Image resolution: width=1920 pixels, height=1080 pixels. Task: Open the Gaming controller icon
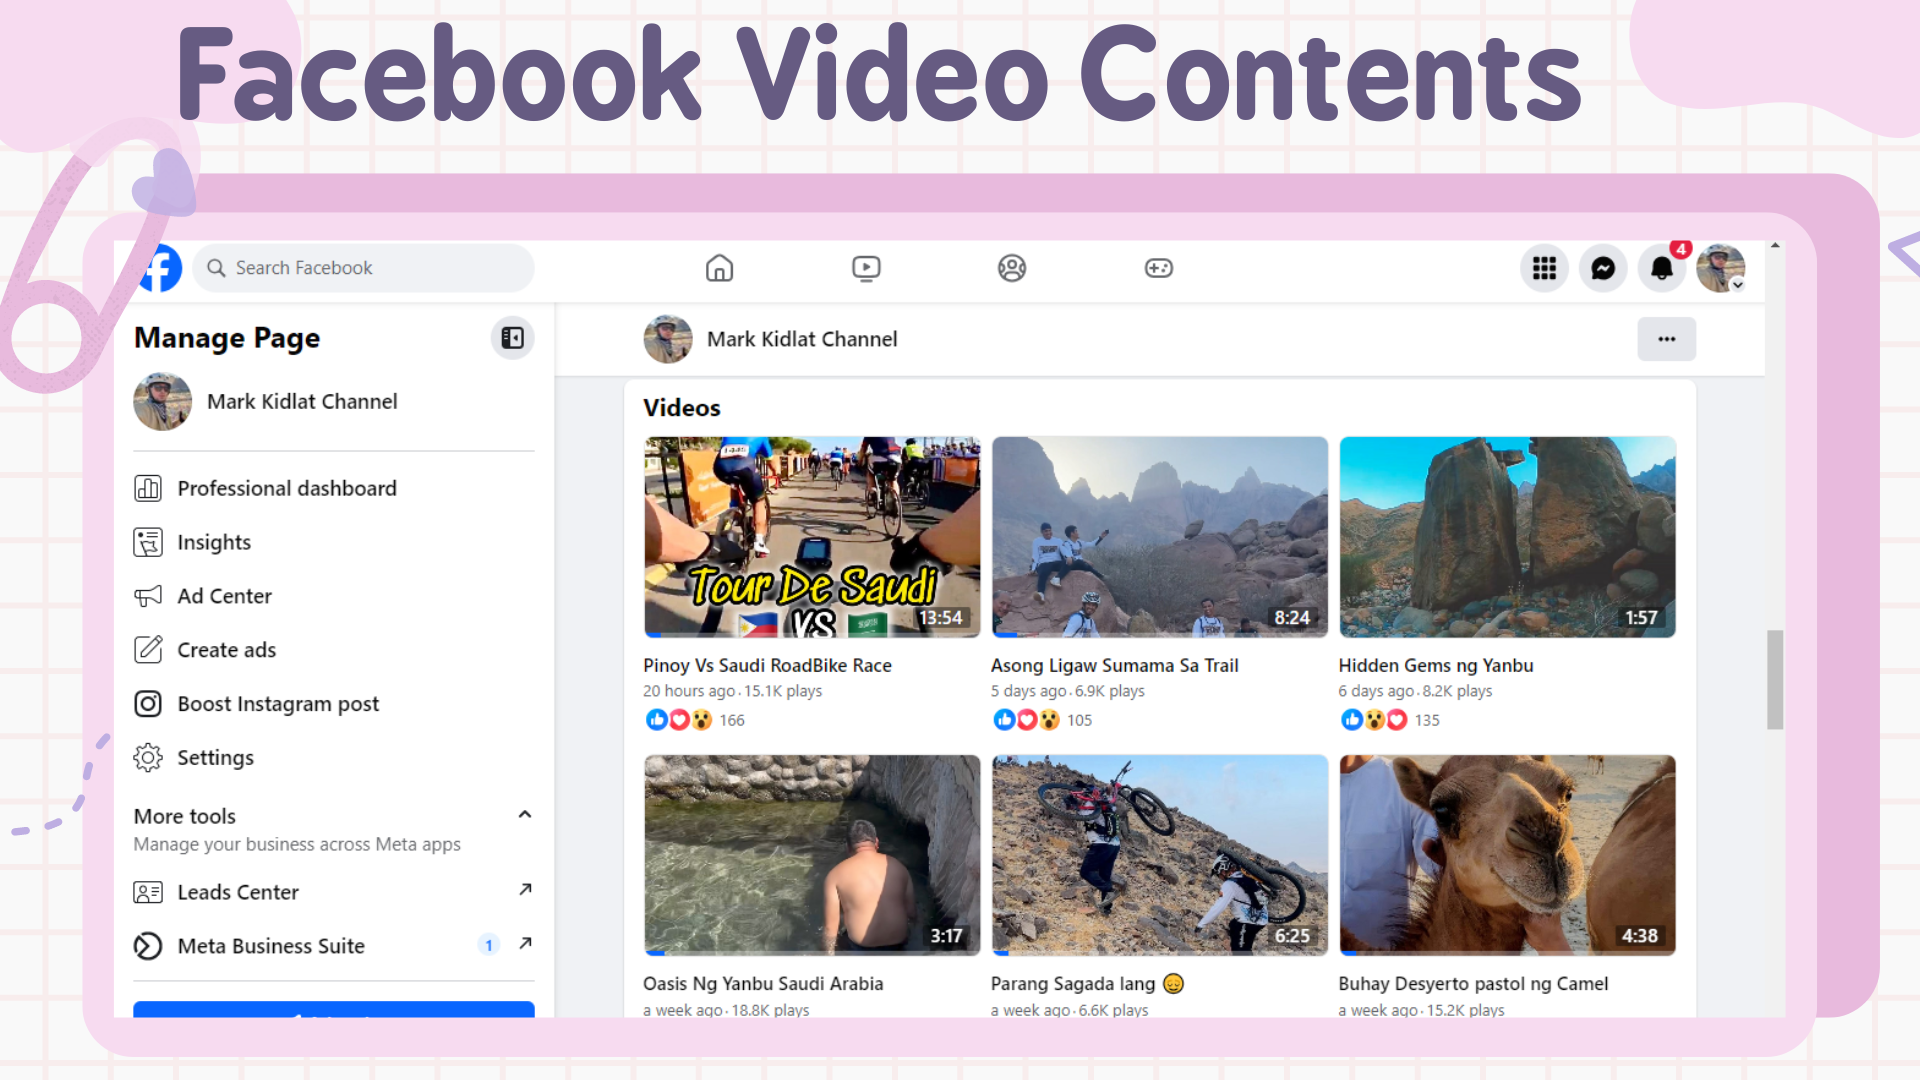coord(1158,268)
